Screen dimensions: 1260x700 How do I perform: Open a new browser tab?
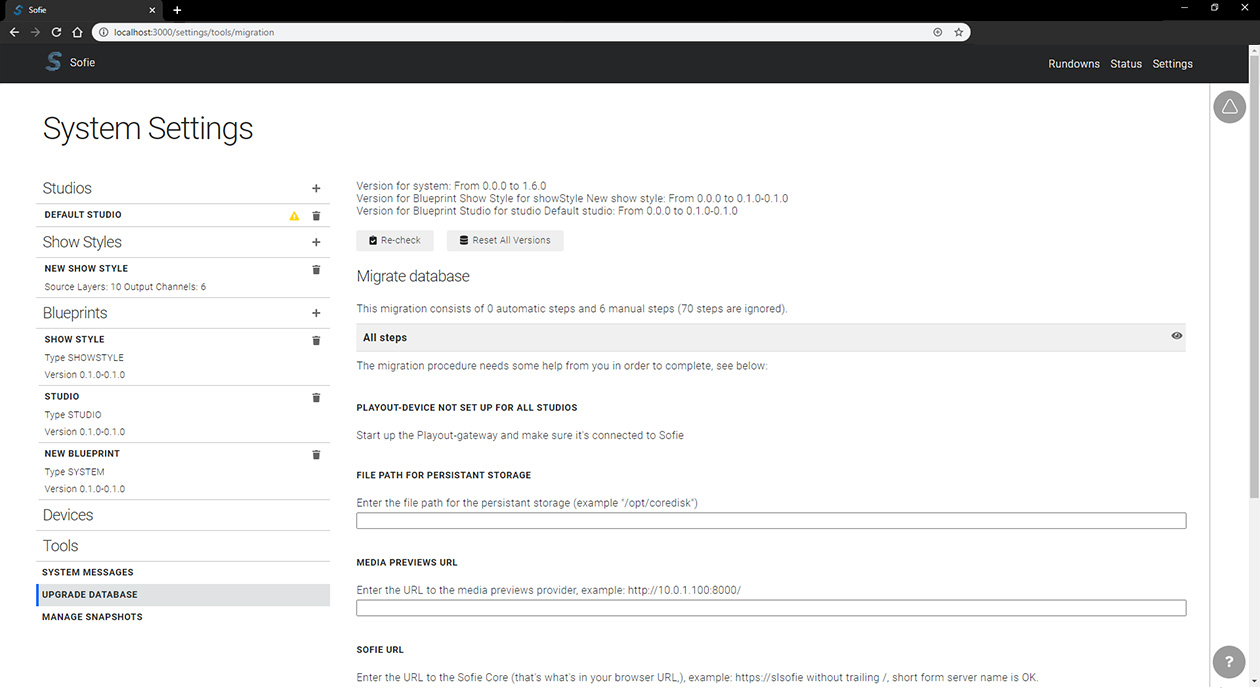coord(177,10)
